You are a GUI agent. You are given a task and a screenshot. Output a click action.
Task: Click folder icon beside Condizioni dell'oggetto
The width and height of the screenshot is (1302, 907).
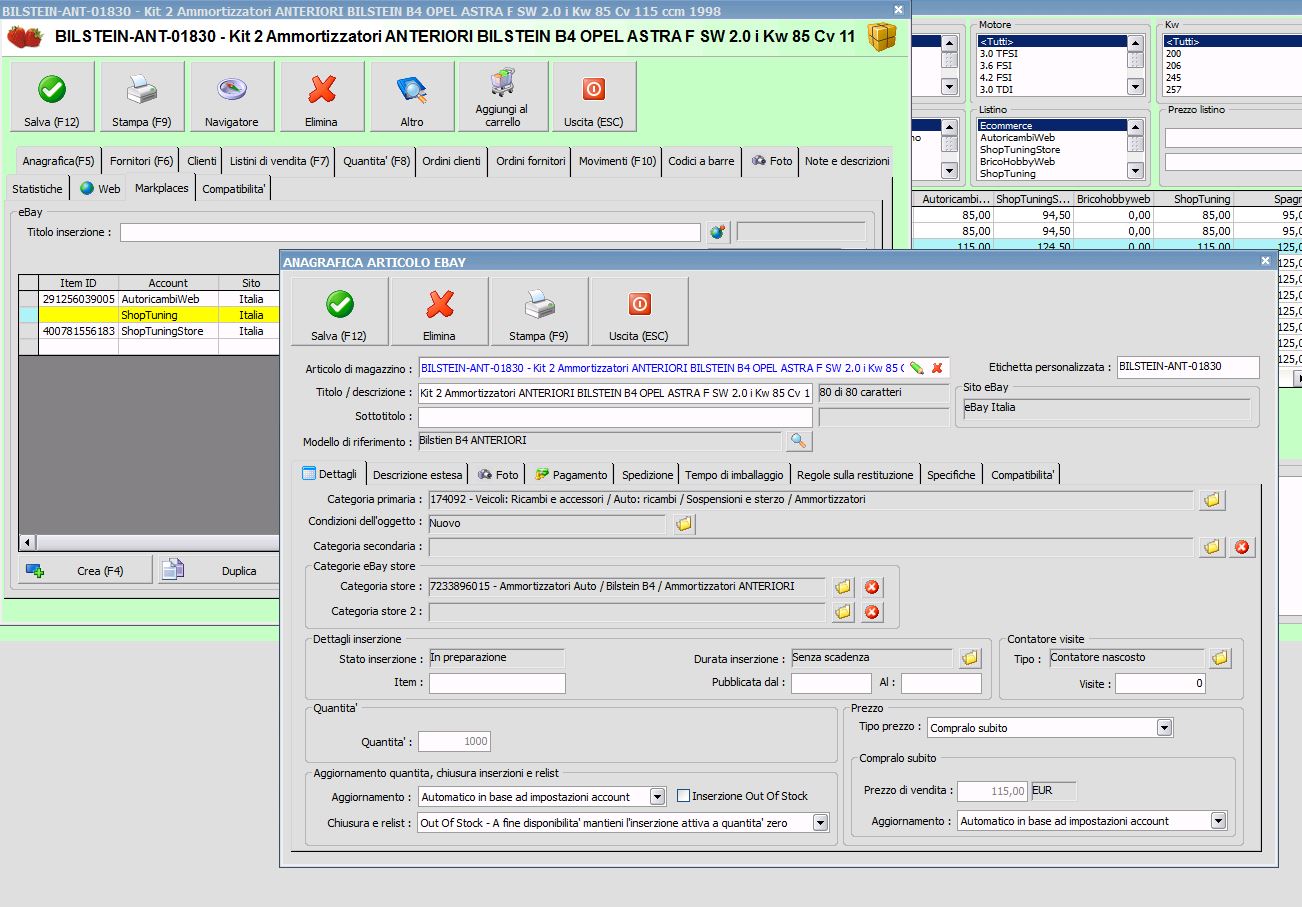tap(684, 523)
